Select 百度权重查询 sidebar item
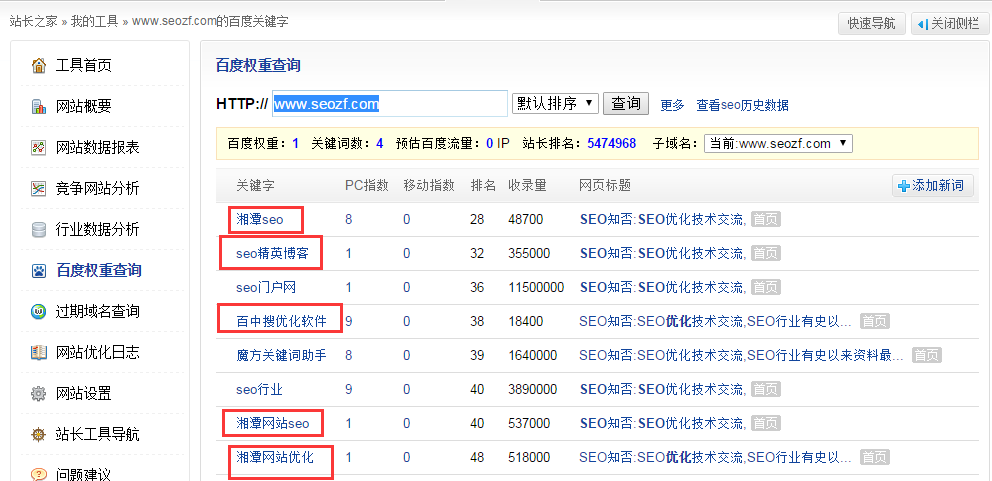The height and width of the screenshot is (481, 992). point(99,270)
